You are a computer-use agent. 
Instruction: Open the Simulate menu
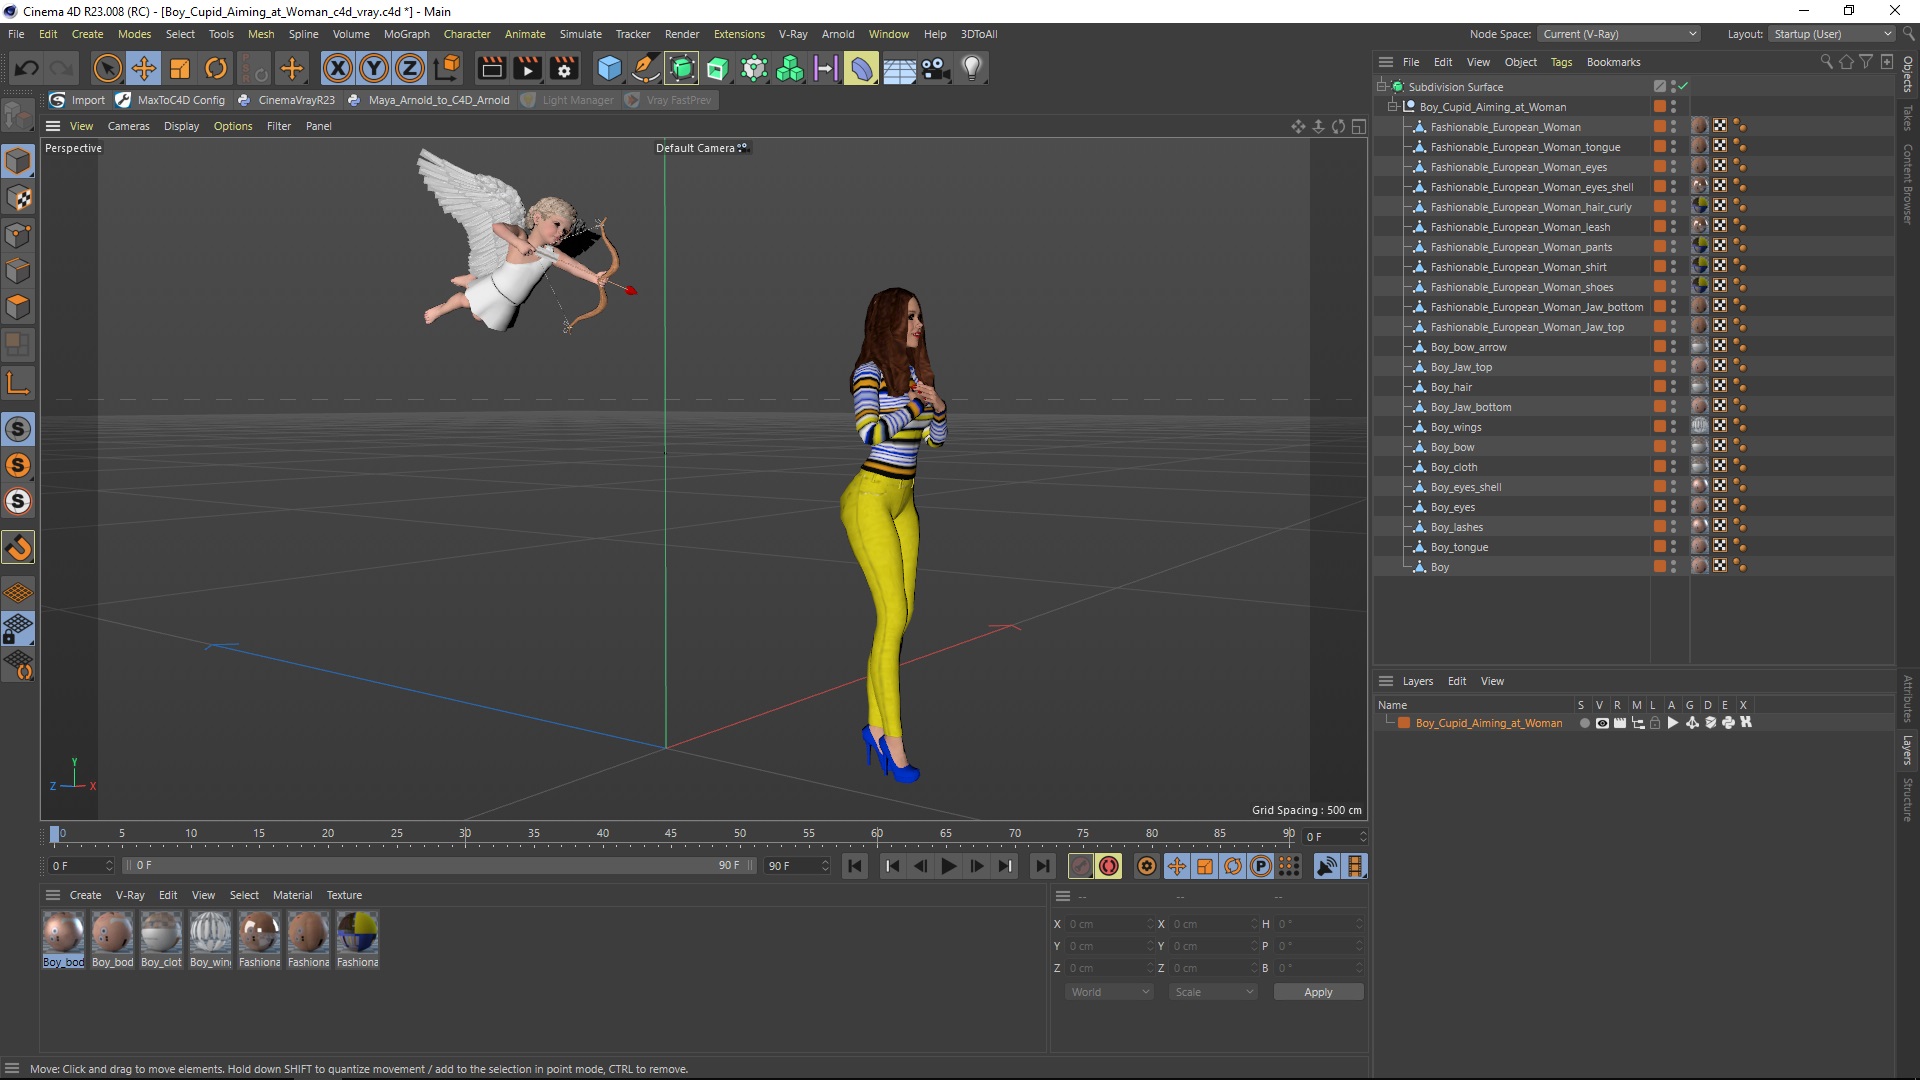coord(580,34)
